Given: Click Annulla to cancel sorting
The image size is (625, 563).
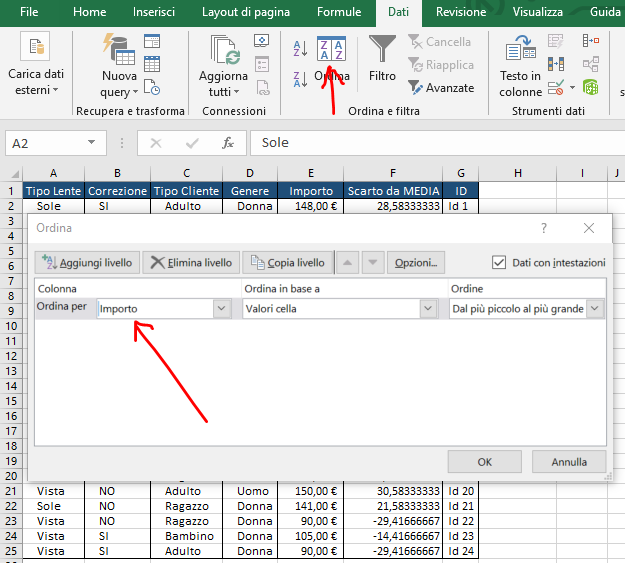Looking at the screenshot, I should point(568,462).
